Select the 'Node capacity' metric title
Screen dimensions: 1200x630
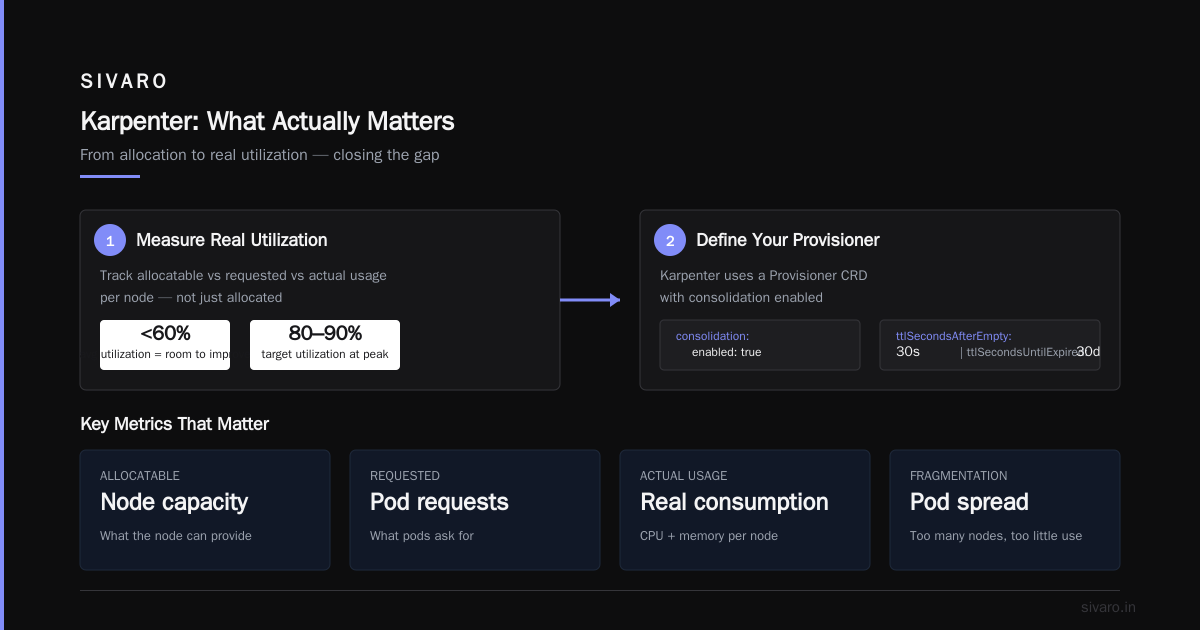(x=174, y=502)
